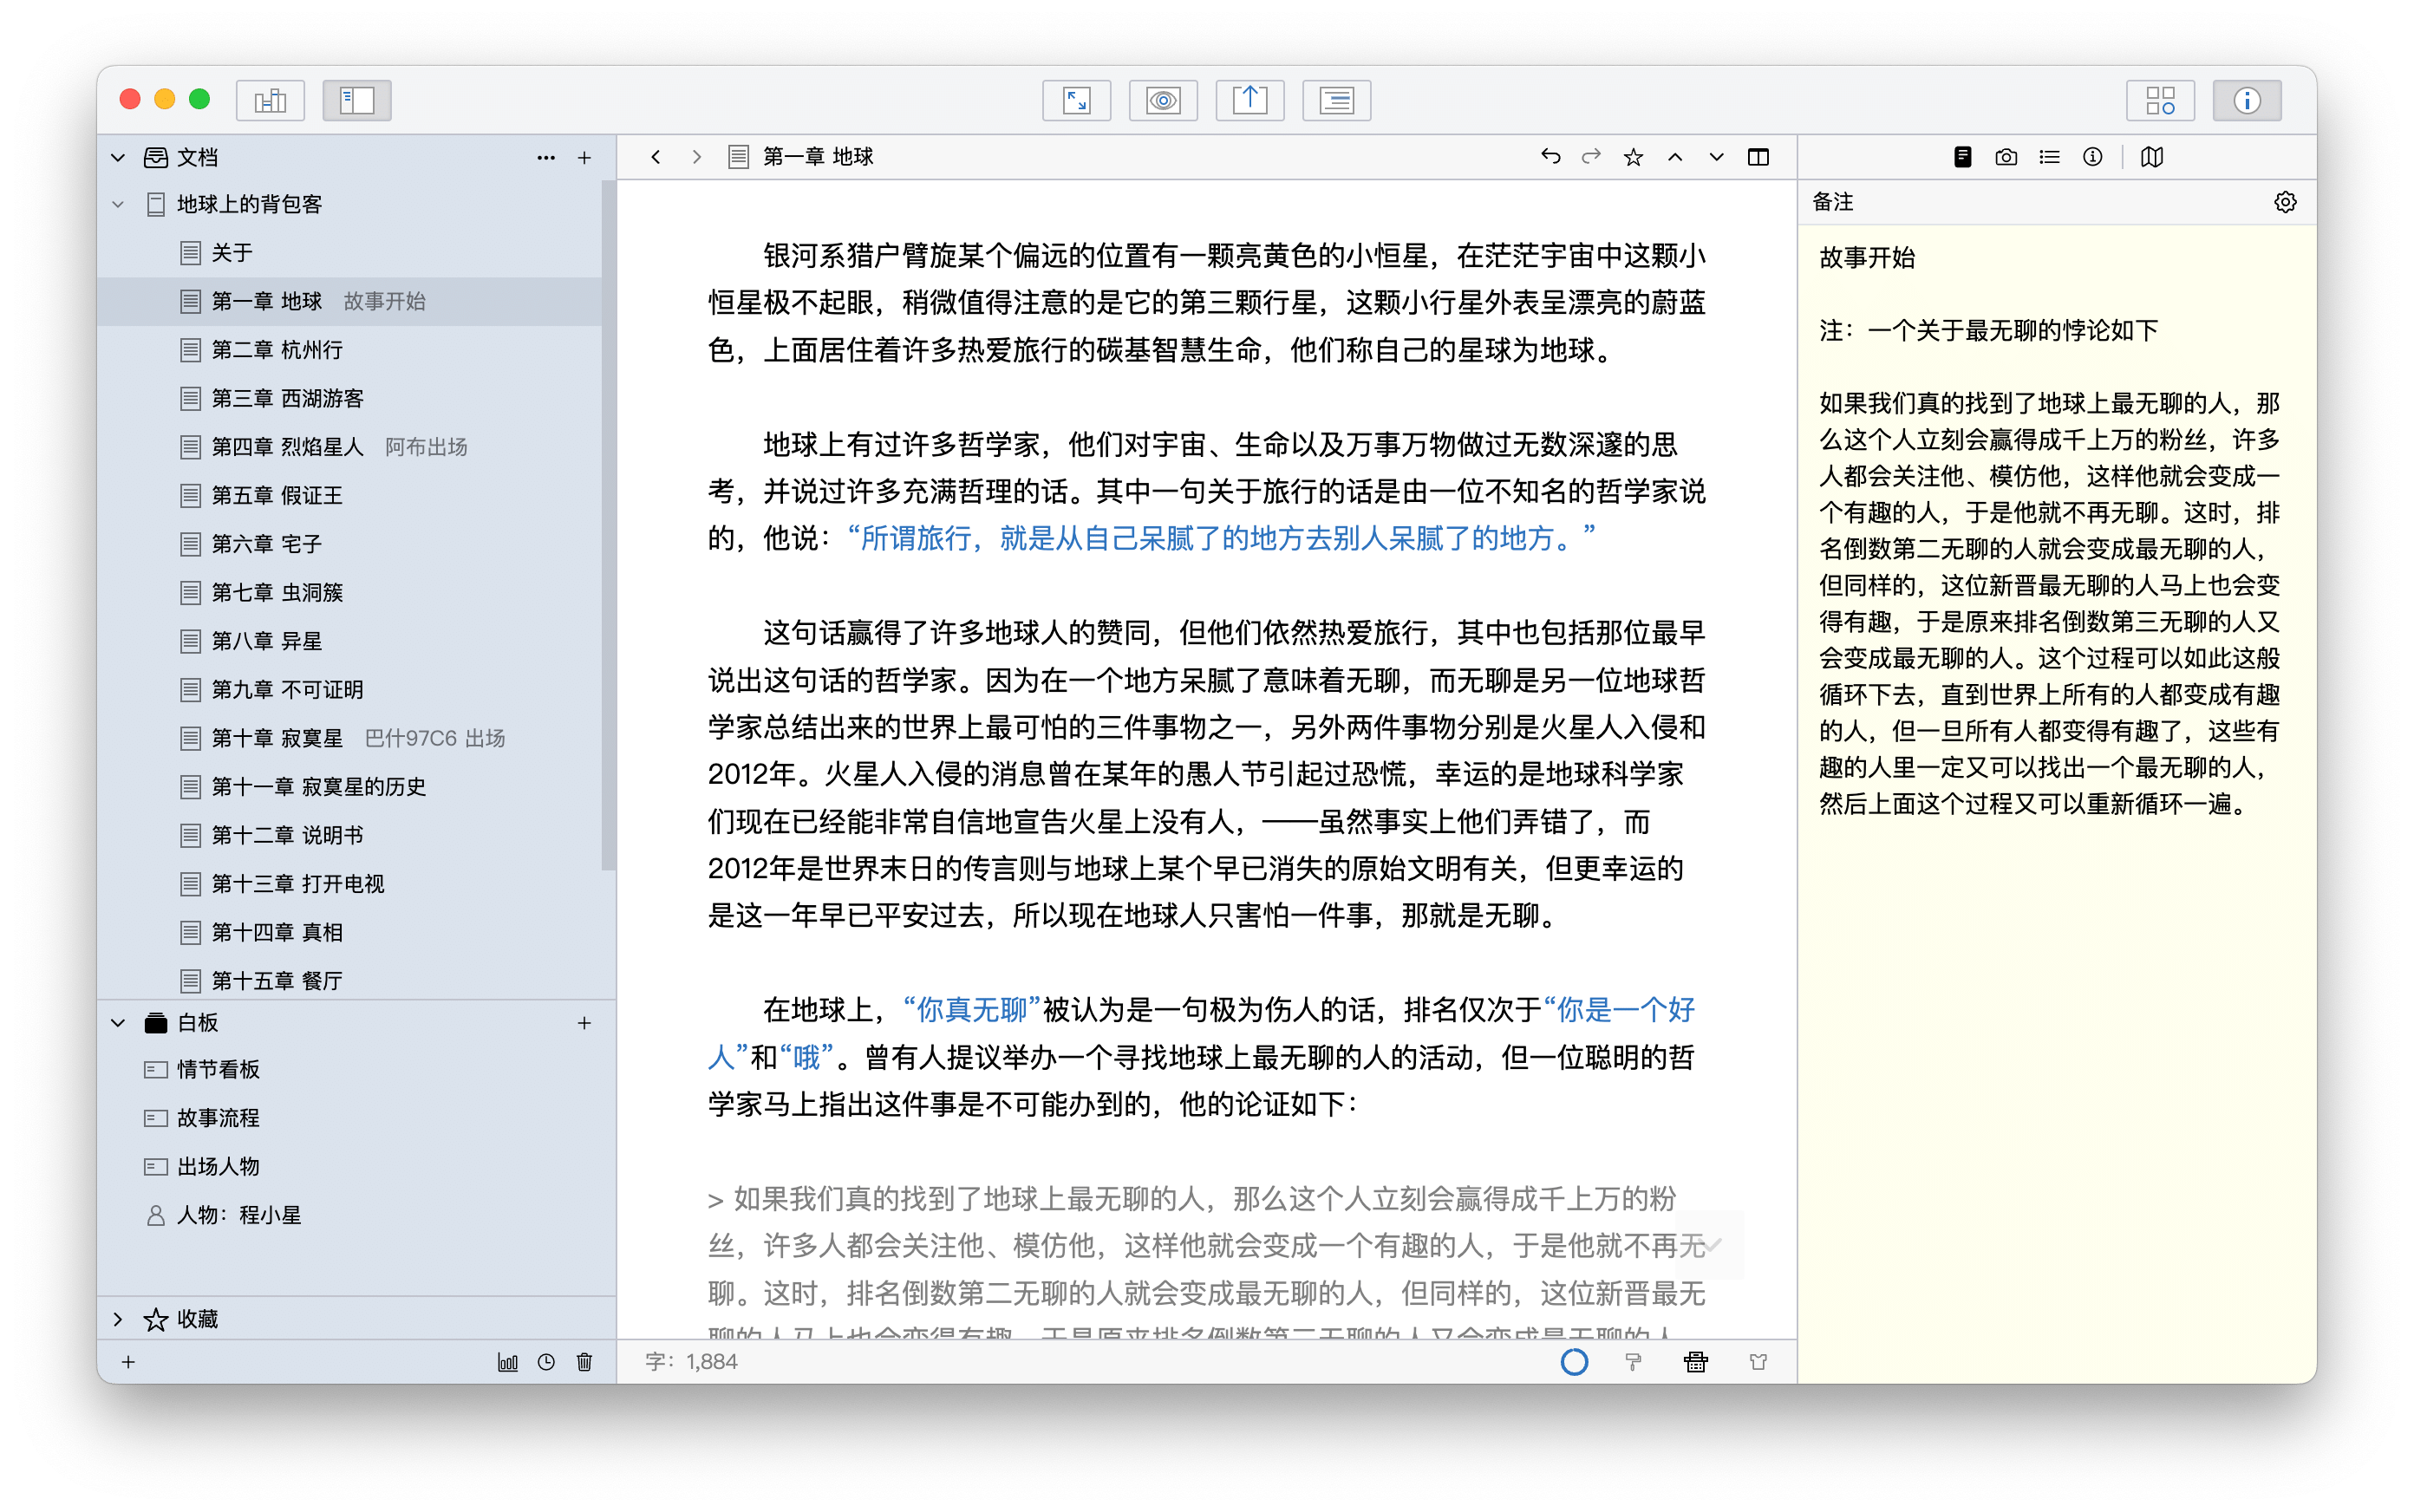Screen dimensions: 2414x1512
Task: Collapse the 地球上的背包客 folder
Action: tap(118, 204)
